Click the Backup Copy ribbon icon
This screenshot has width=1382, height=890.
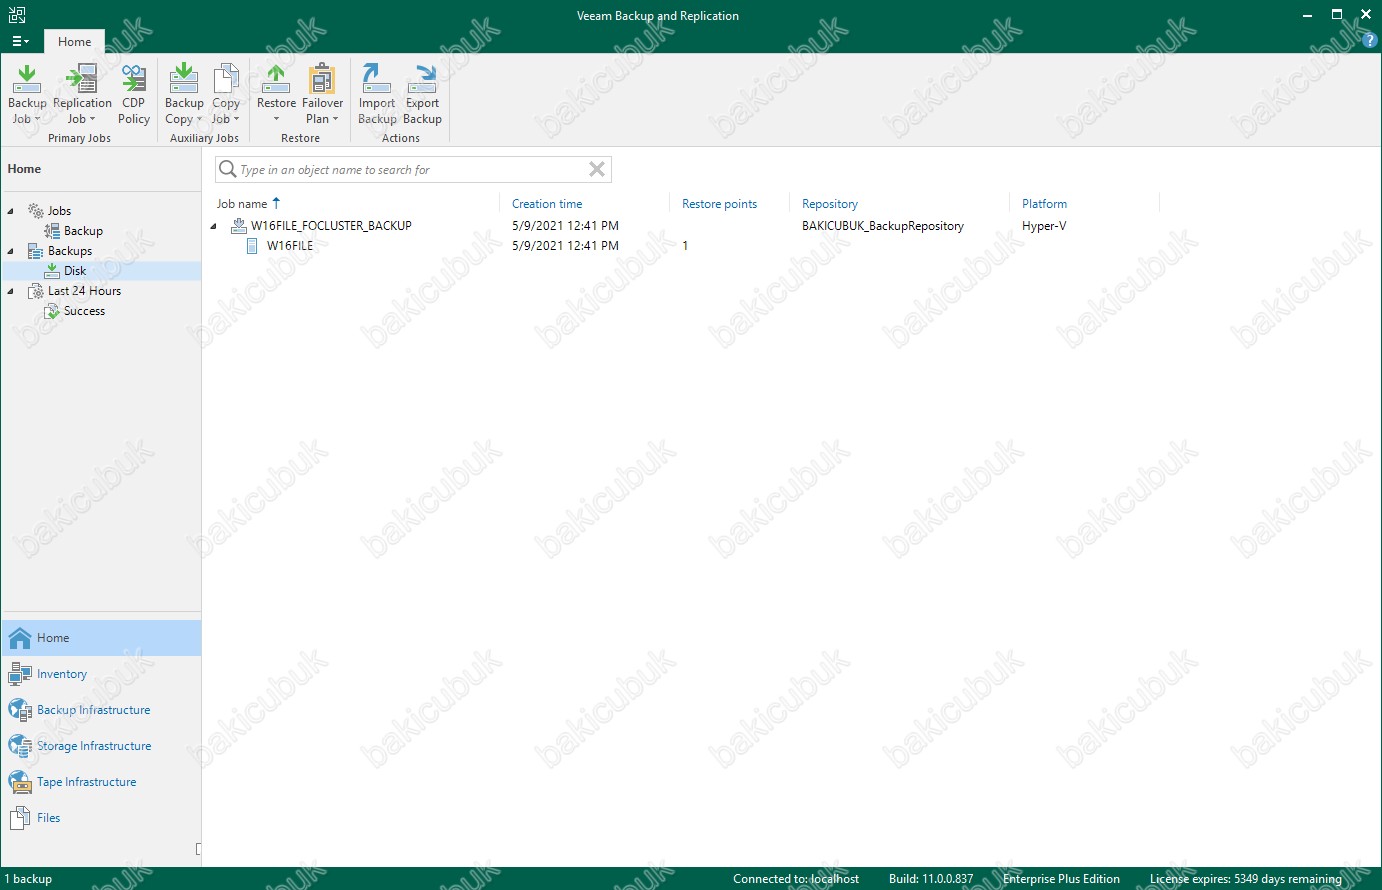183,78
